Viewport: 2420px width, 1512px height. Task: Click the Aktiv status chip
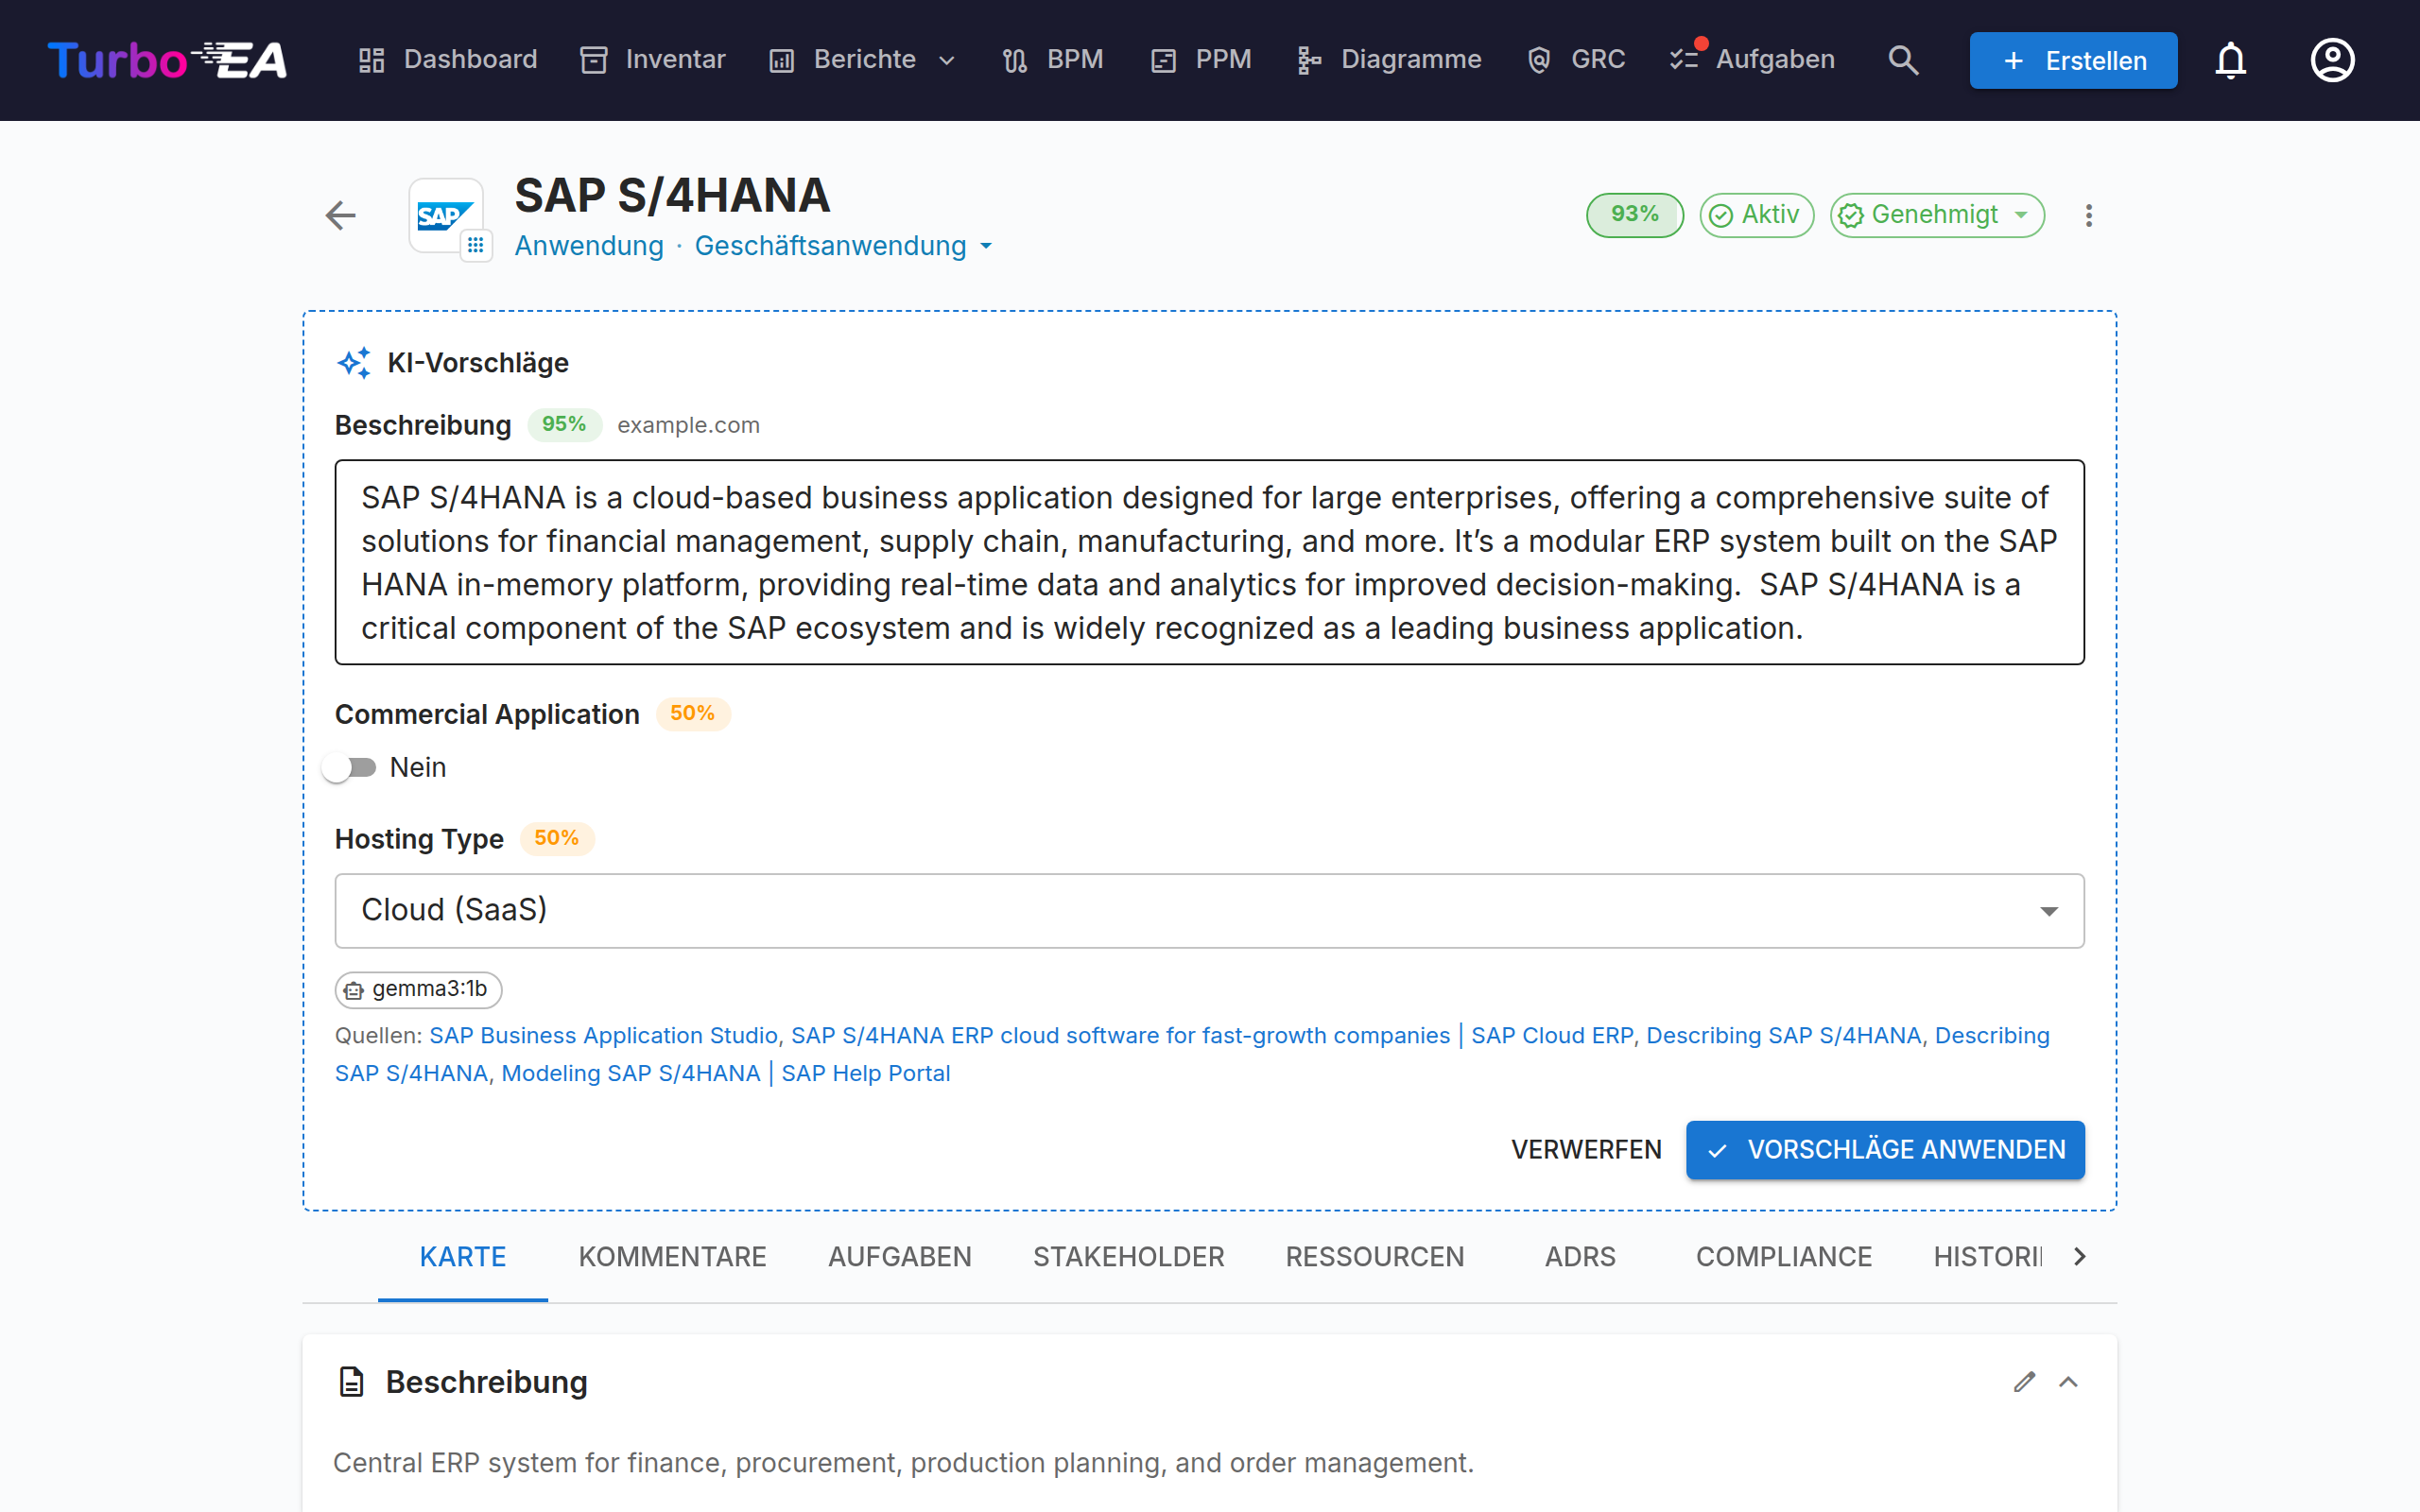coord(1756,215)
